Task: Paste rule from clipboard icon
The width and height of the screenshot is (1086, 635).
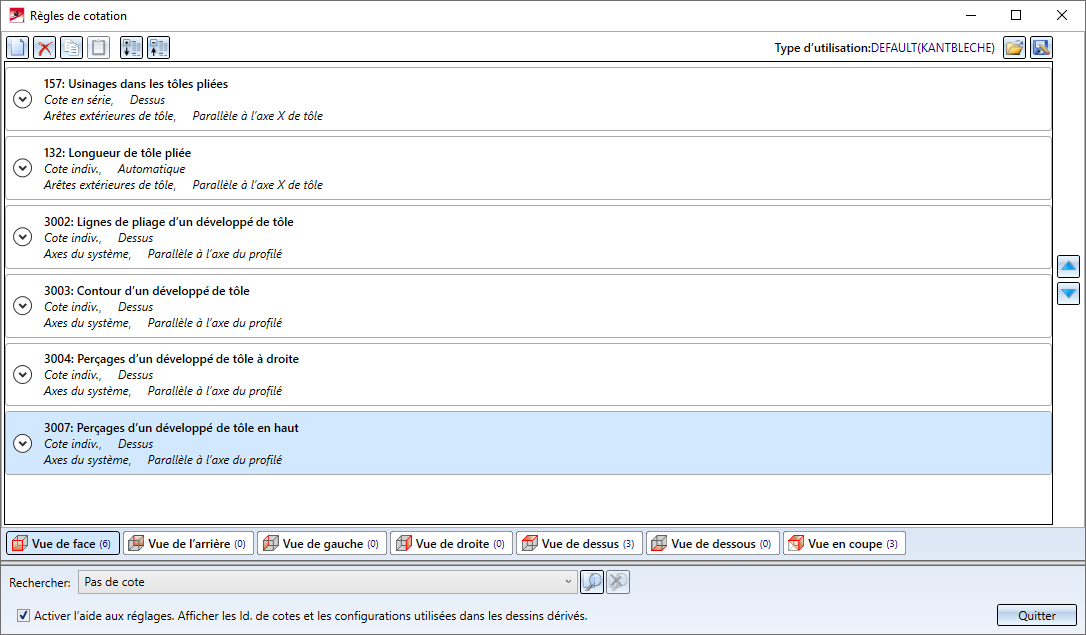Action: 98,48
